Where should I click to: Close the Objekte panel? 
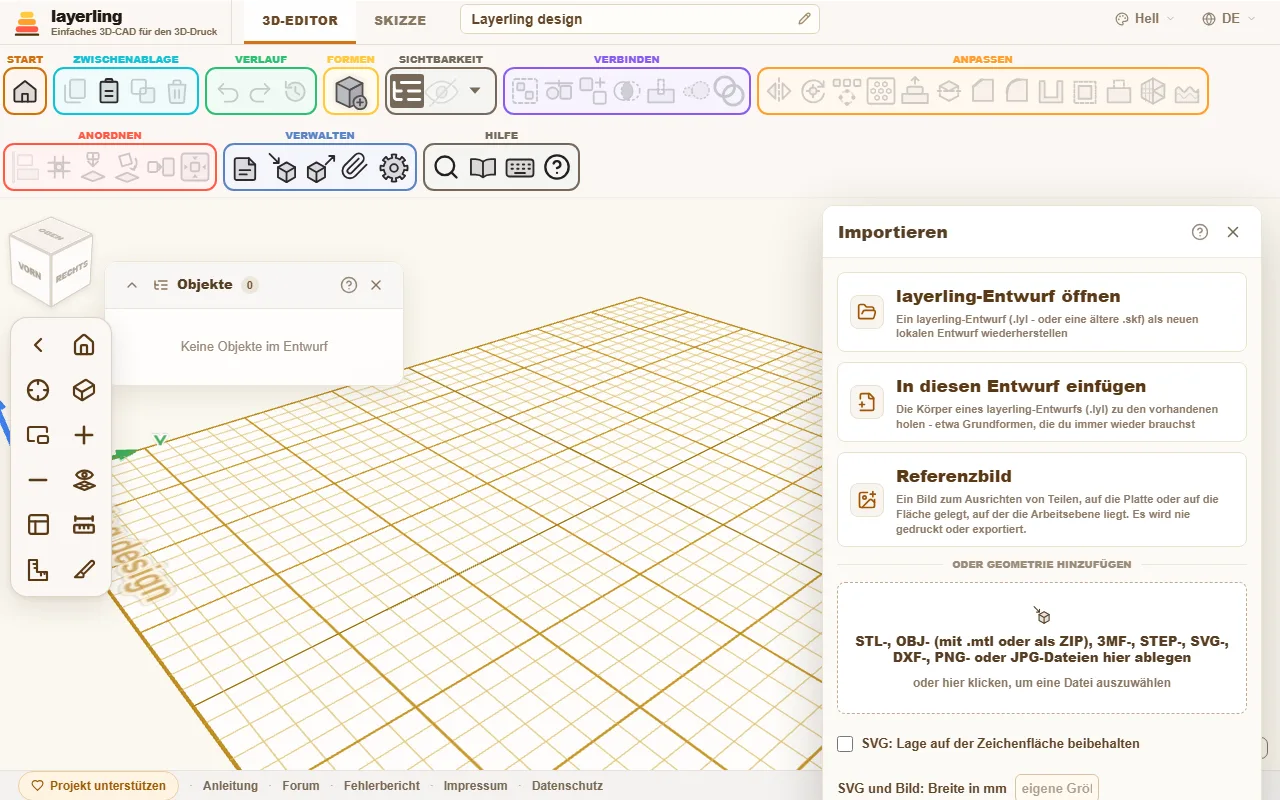[376, 285]
